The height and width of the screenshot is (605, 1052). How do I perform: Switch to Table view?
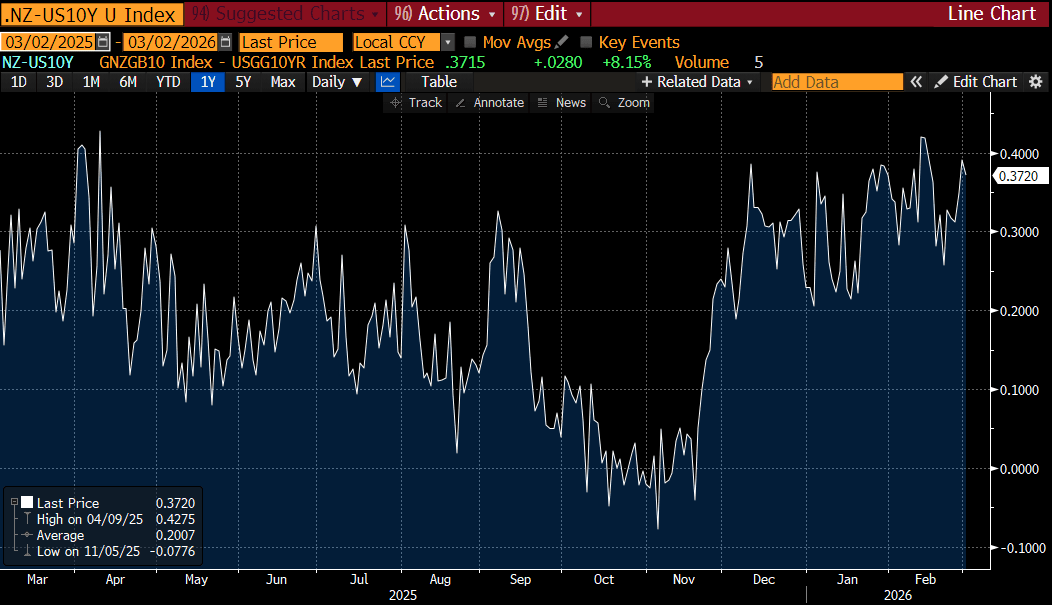[438, 82]
